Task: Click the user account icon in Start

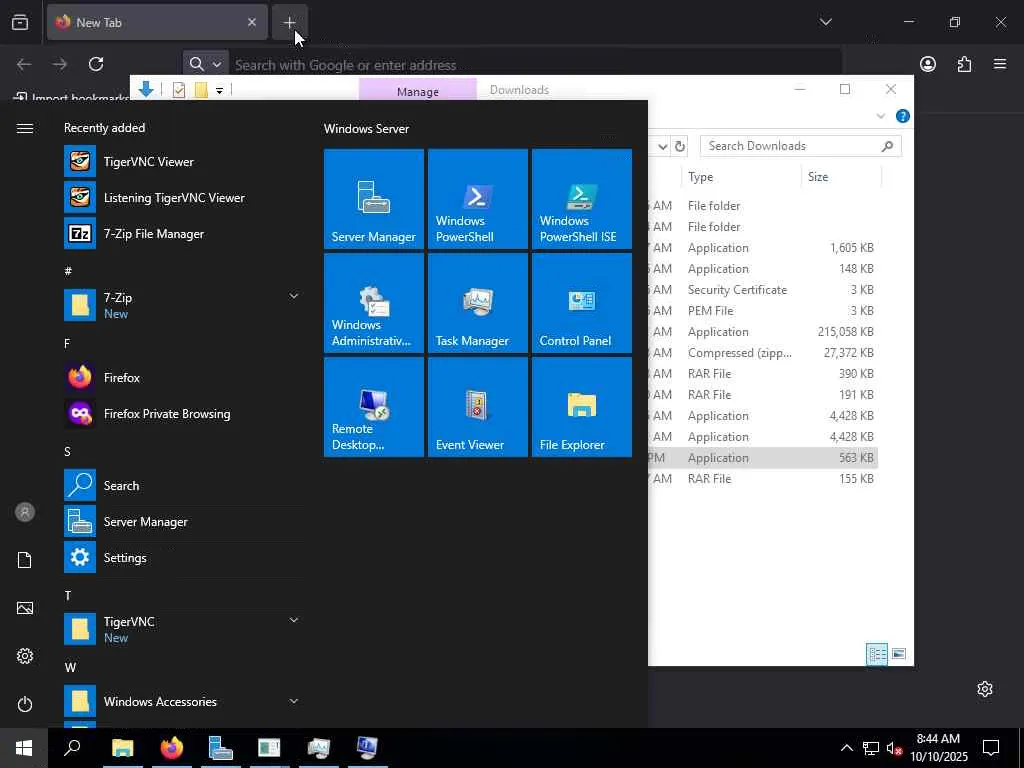Action: [x=25, y=512]
